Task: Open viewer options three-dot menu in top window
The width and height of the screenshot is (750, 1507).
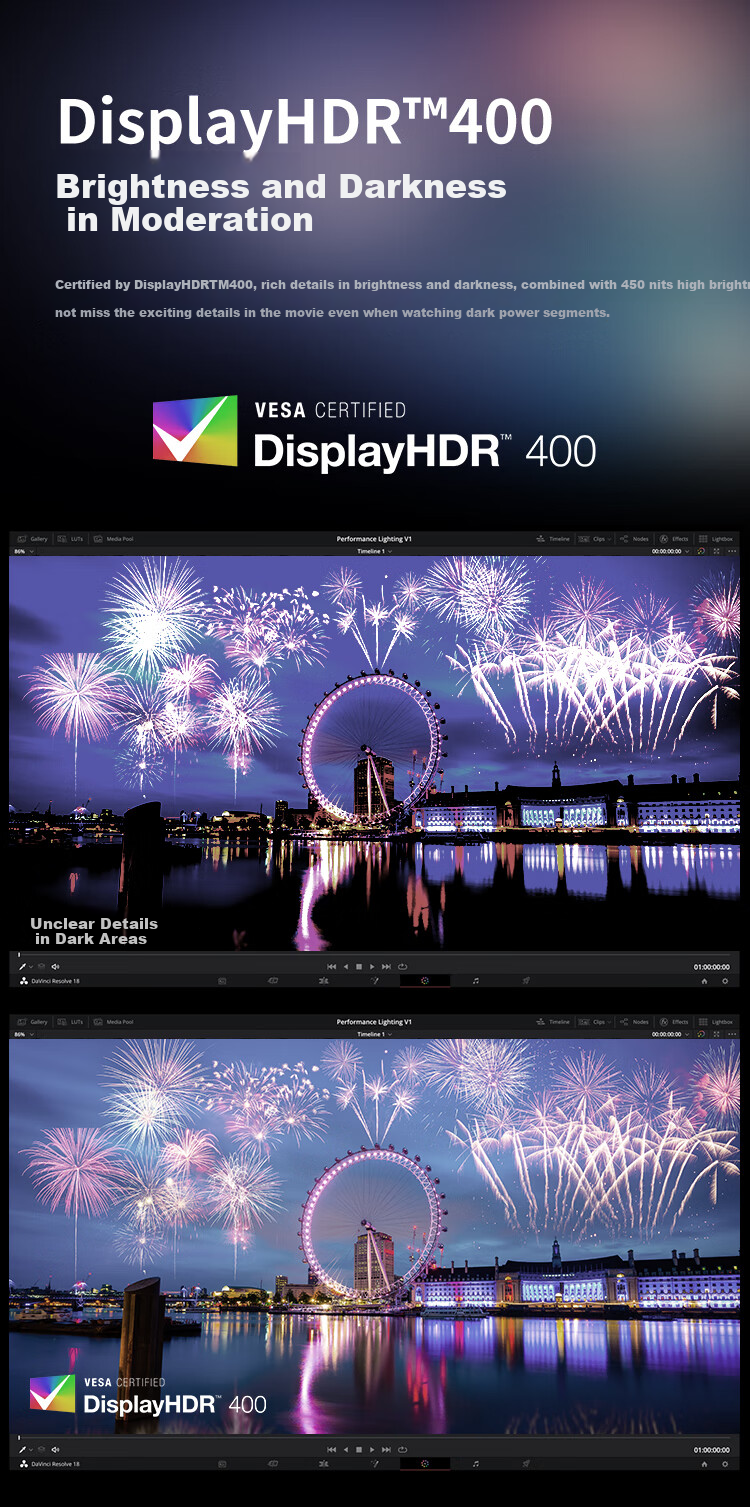Action: click(731, 551)
